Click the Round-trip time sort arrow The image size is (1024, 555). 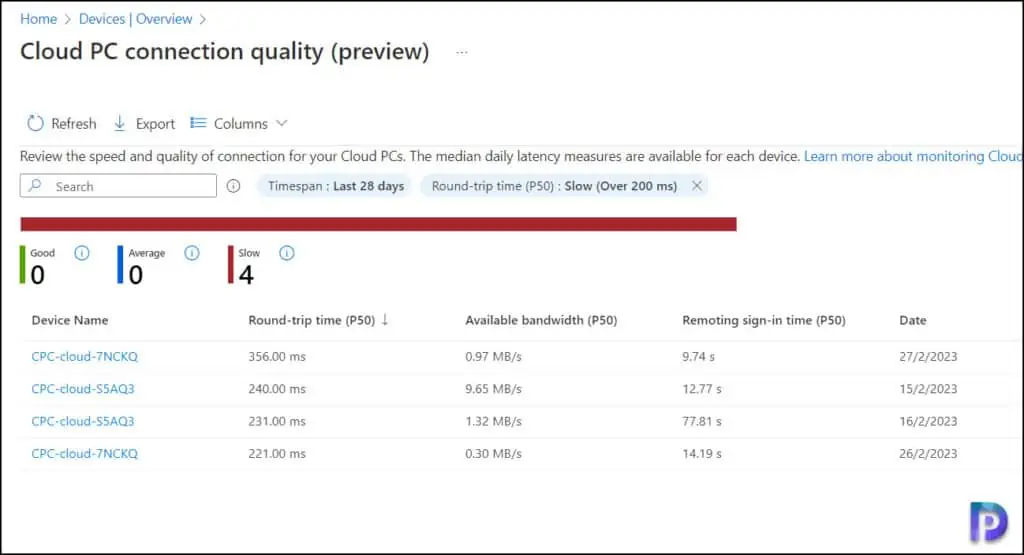[385, 319]
